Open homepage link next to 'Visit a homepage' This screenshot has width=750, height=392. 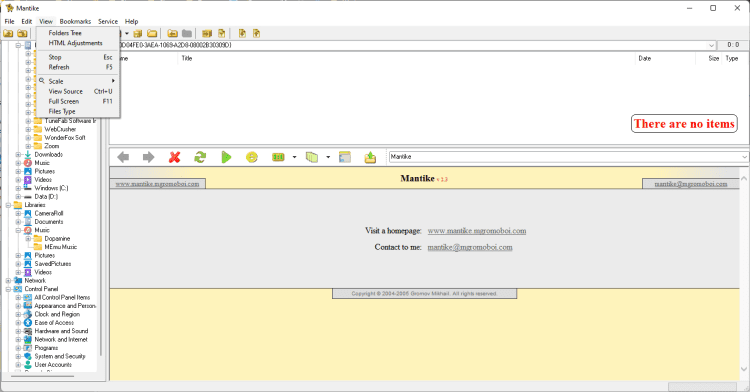tap(477, 231)
